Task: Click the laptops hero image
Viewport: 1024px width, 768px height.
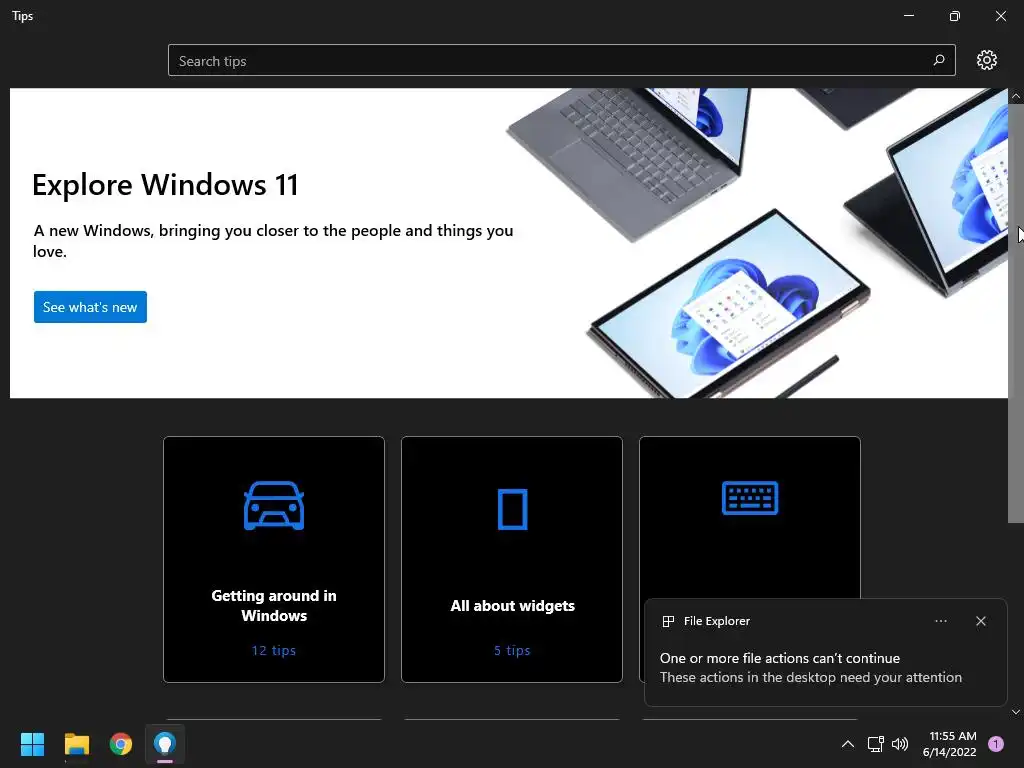Action: coord(758,243)
